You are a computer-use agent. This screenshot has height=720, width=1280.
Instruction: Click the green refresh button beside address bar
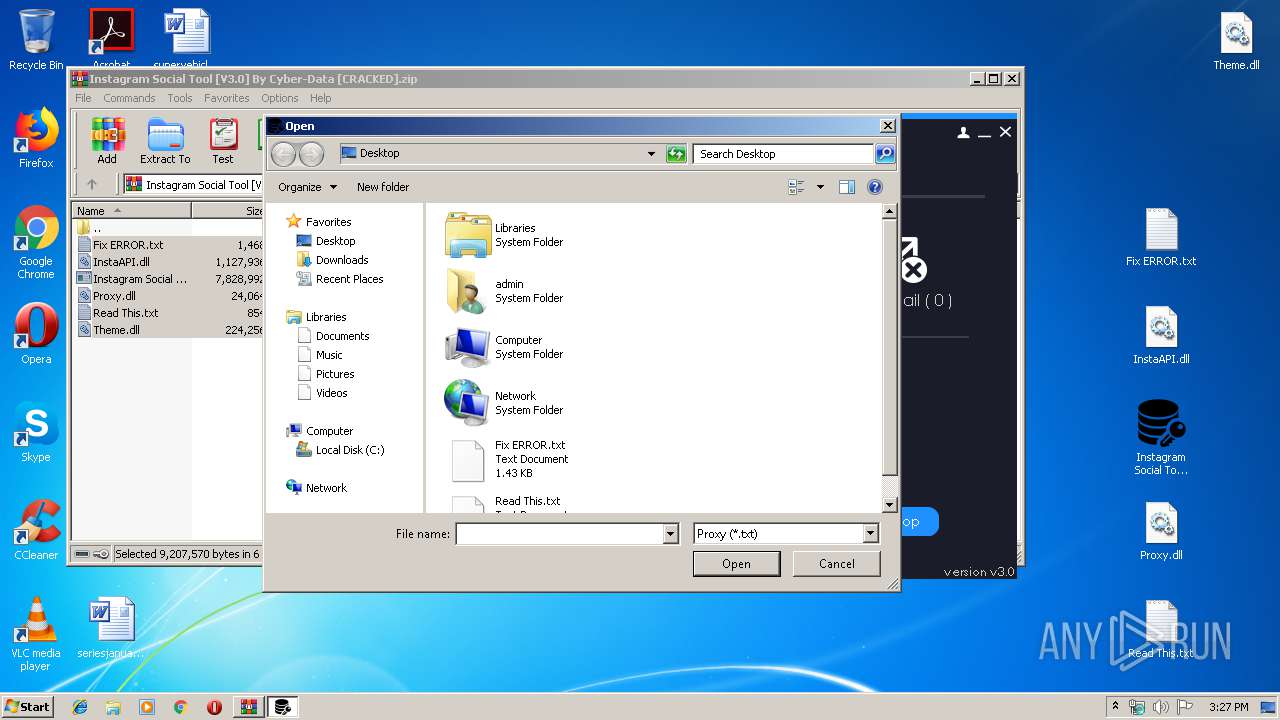(677, 154)
